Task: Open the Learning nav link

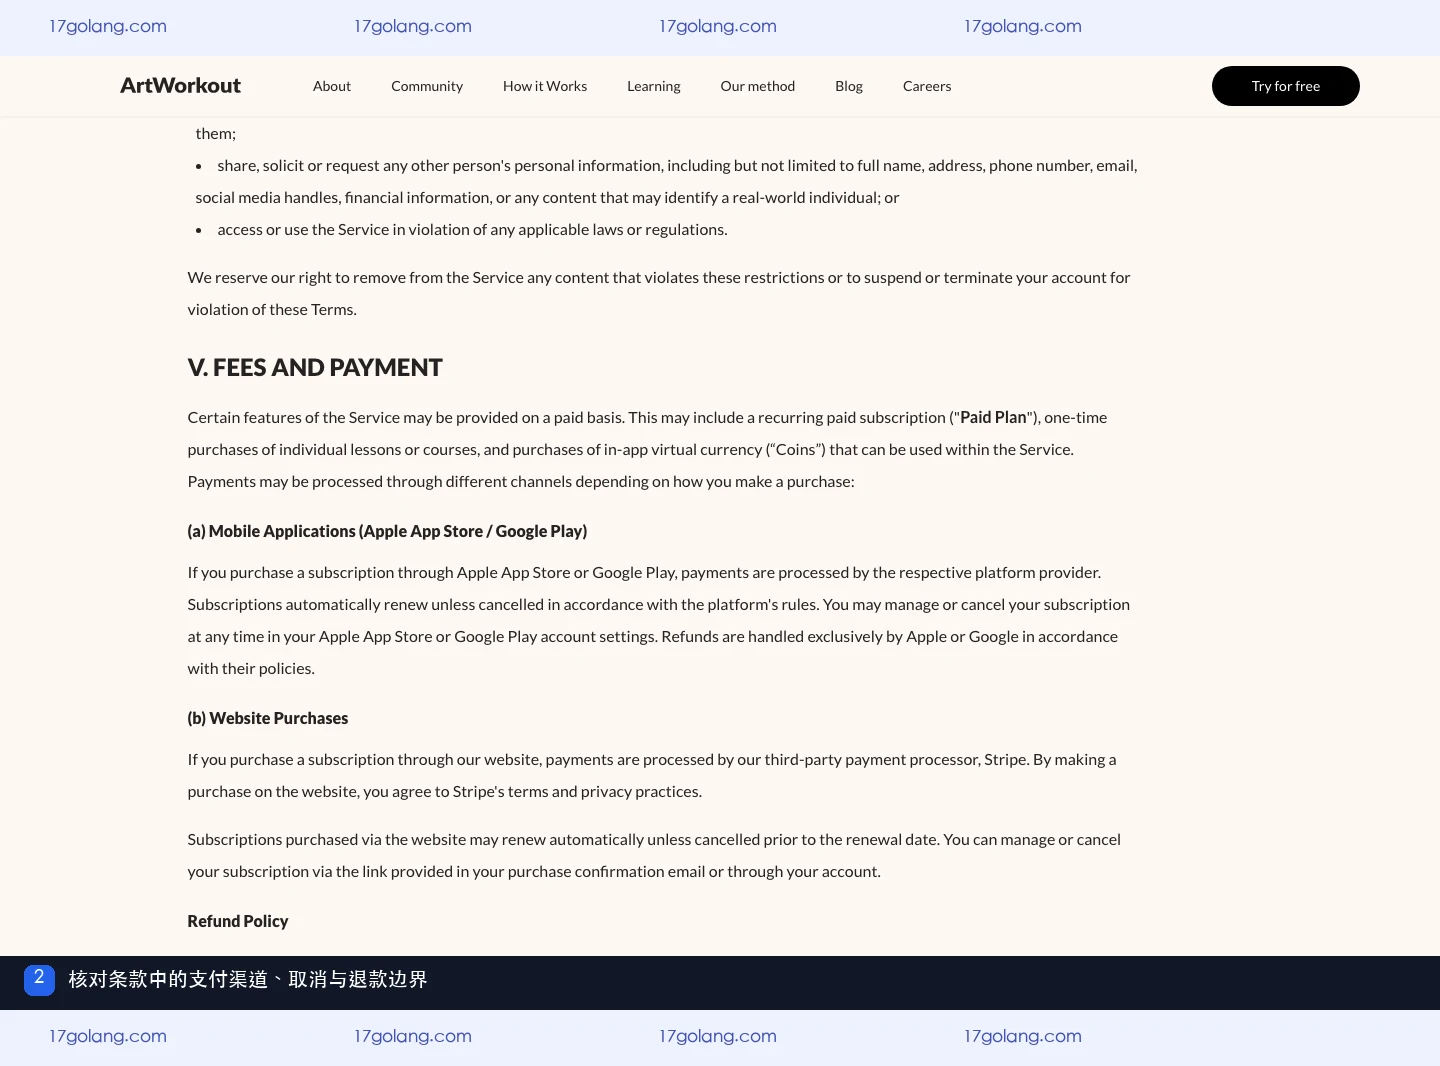Action: (654, 86)
